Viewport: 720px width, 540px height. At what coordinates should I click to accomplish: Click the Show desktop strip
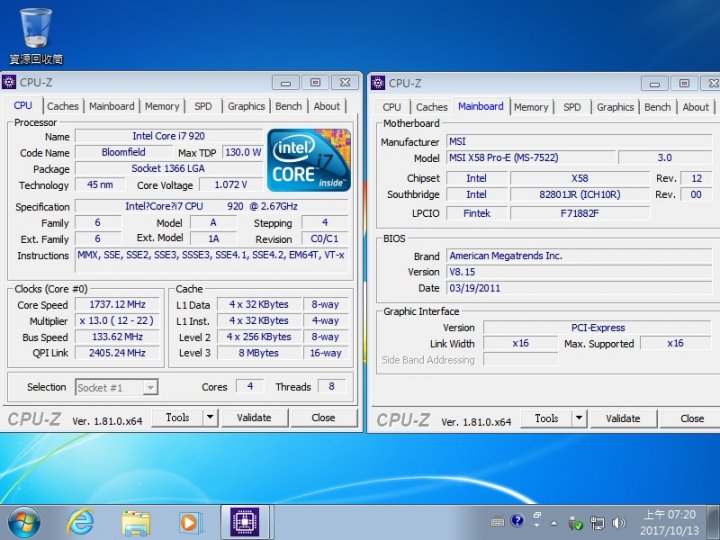click(713, 522)
